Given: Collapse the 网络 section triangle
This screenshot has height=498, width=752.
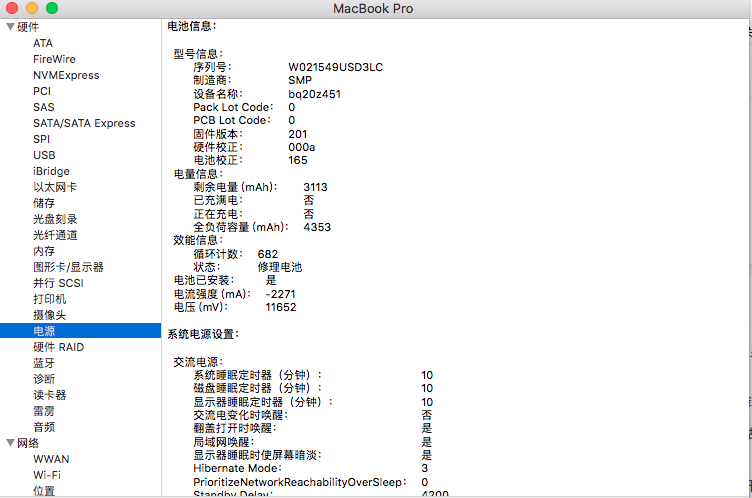Looking at the screenshot, I should pyautogui.click(x=10, y=443).
